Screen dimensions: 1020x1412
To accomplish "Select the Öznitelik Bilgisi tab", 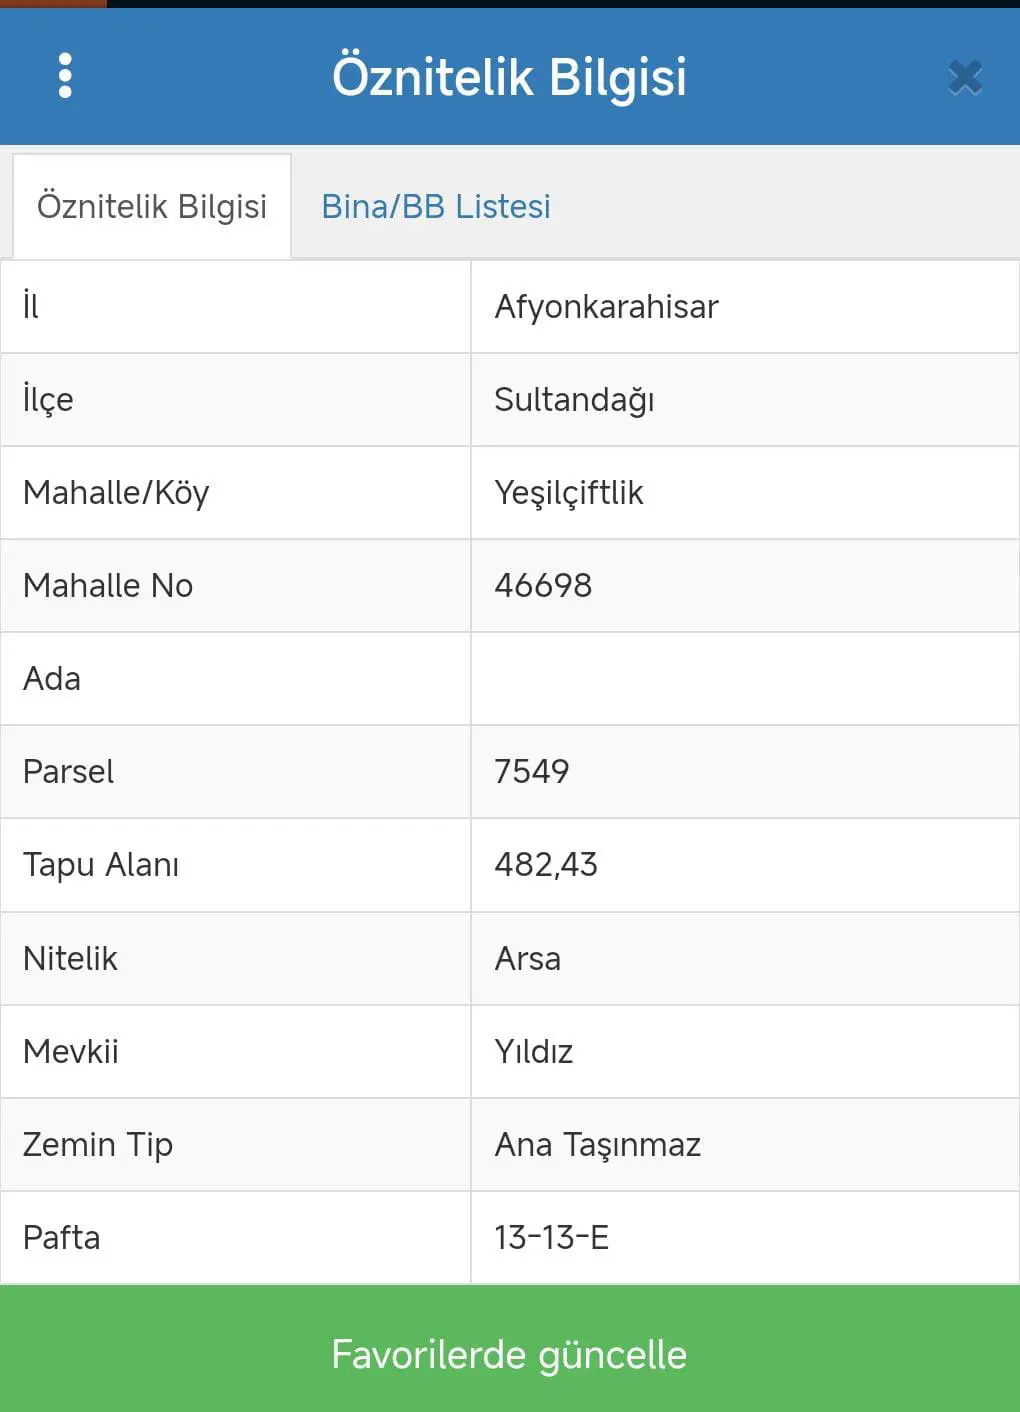I will pyautogui.click(x=152, y=206).
